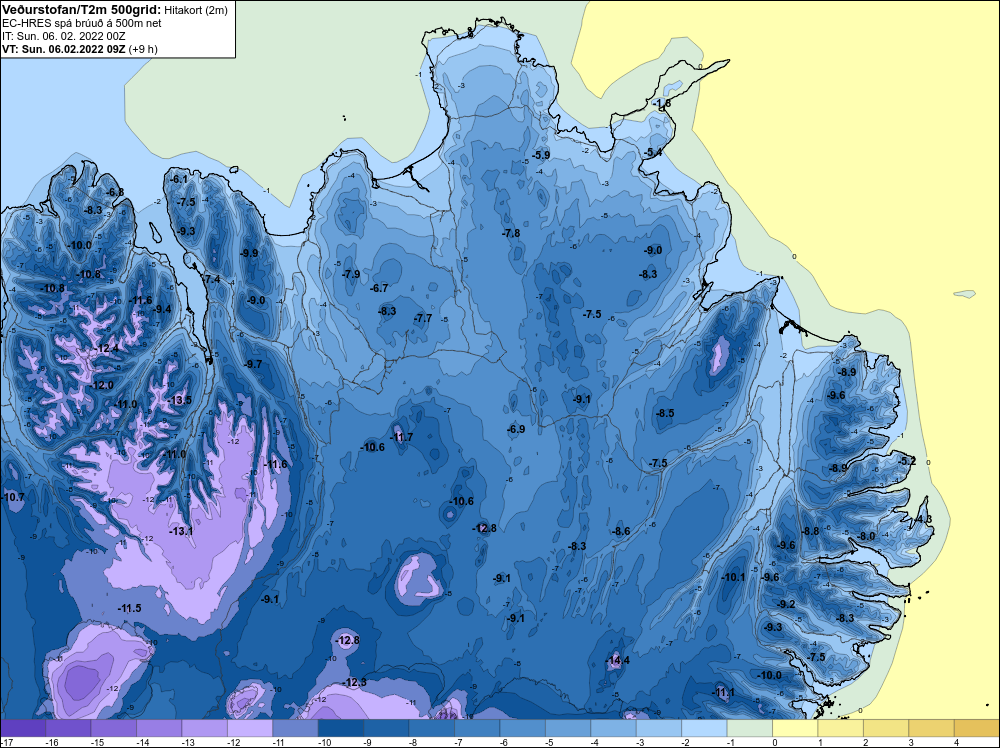Select the -13.1 temperature reading

tap(181, 531)
